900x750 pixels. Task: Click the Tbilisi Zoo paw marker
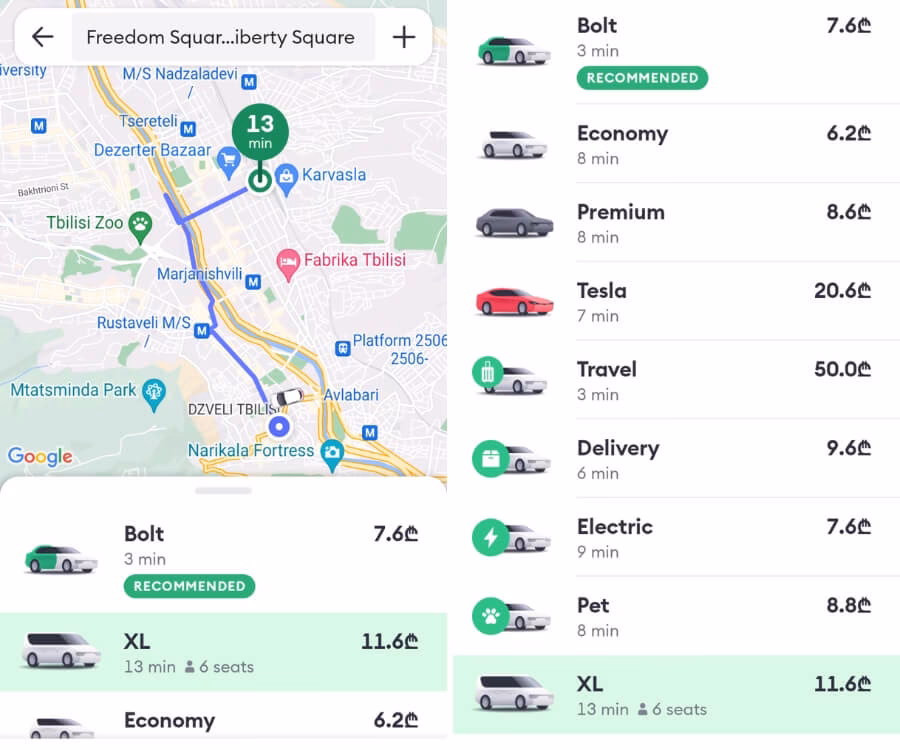141,222
